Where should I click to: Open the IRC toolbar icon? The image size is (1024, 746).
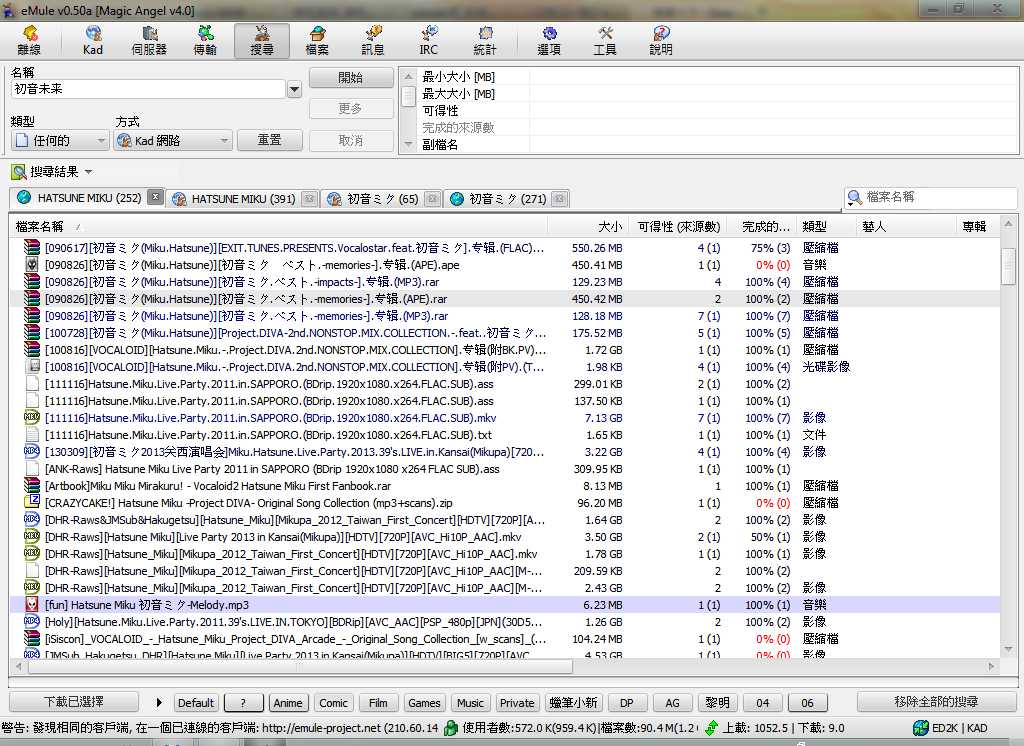pos(428,41)
